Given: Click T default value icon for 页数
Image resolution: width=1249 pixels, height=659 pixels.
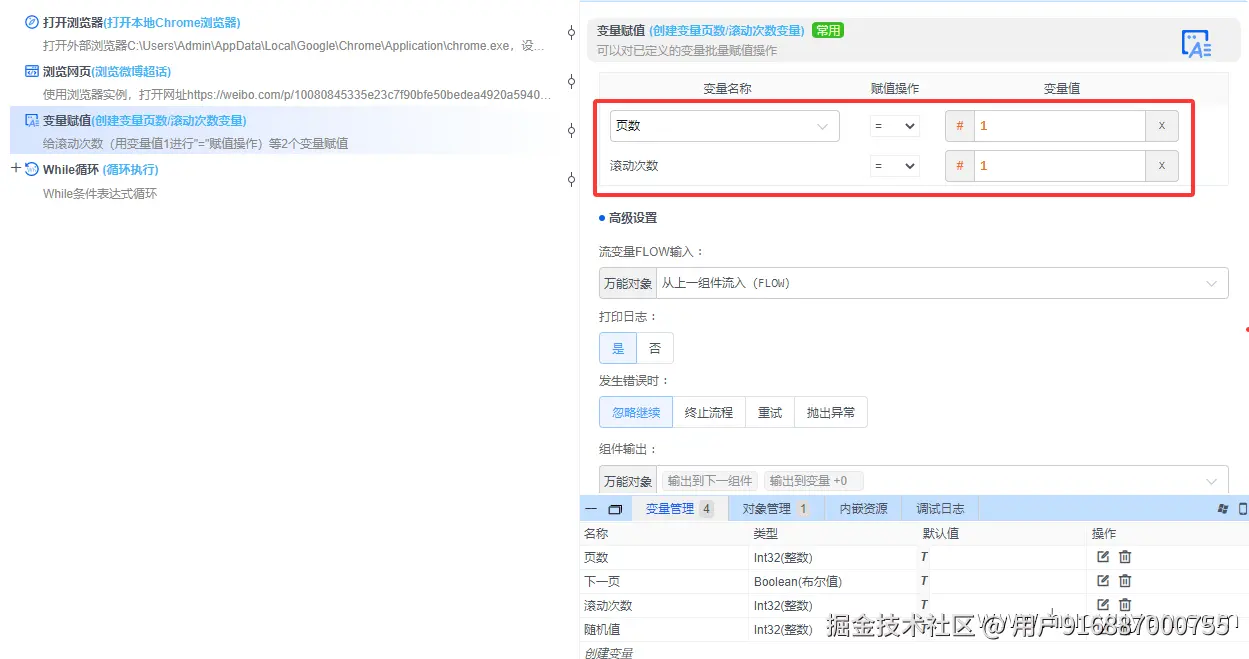Looking at the screenshot, I should point(924,557).
